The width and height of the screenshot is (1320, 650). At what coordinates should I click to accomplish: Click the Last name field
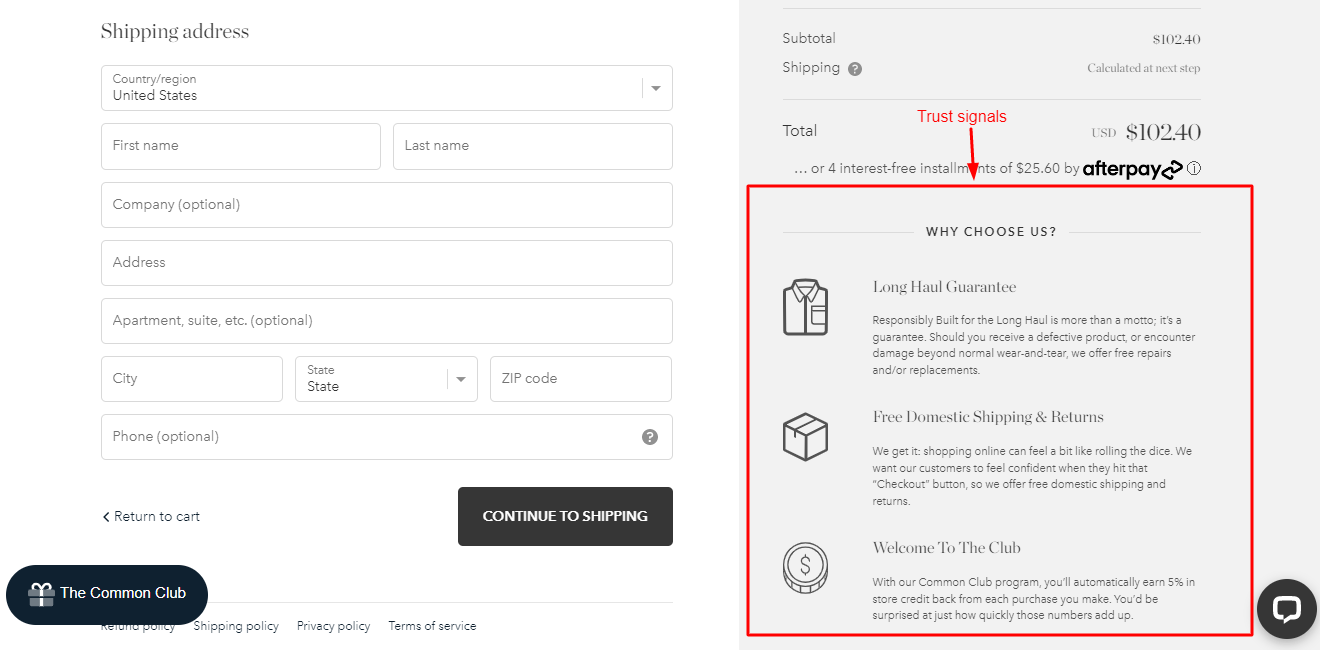tap(533, 146)
